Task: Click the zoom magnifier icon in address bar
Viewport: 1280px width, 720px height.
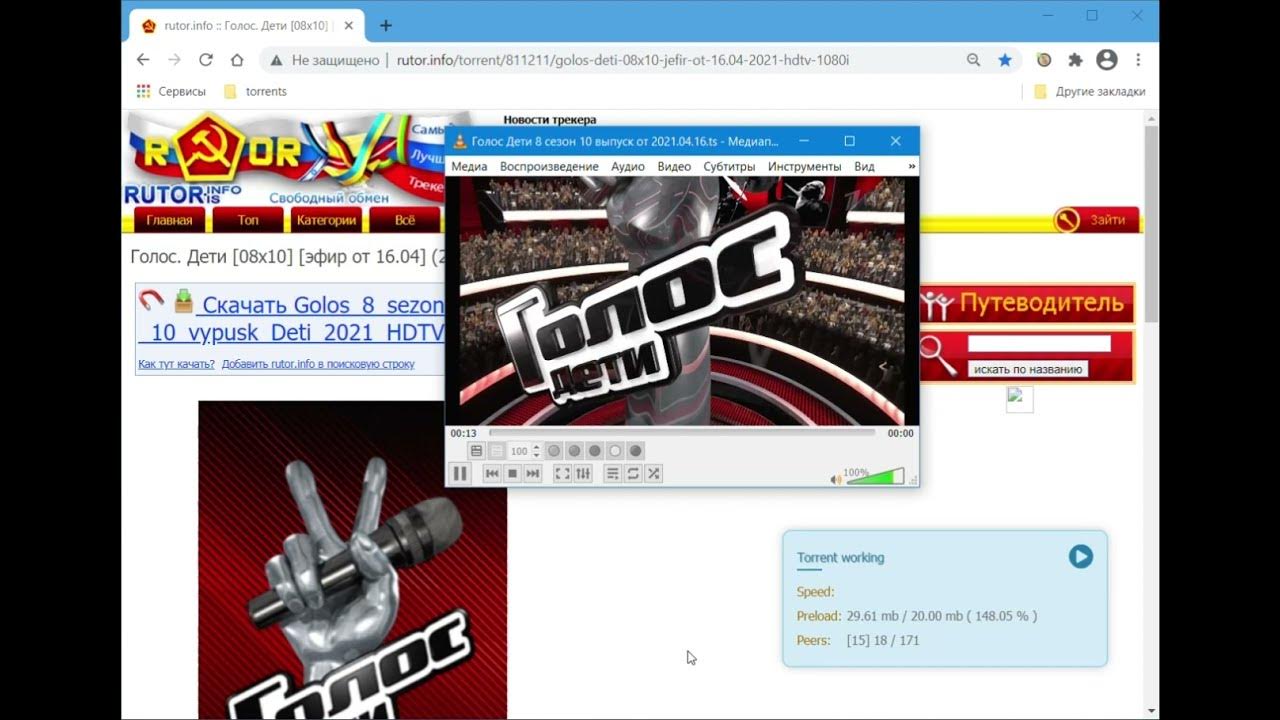Action: coord(973,60)
